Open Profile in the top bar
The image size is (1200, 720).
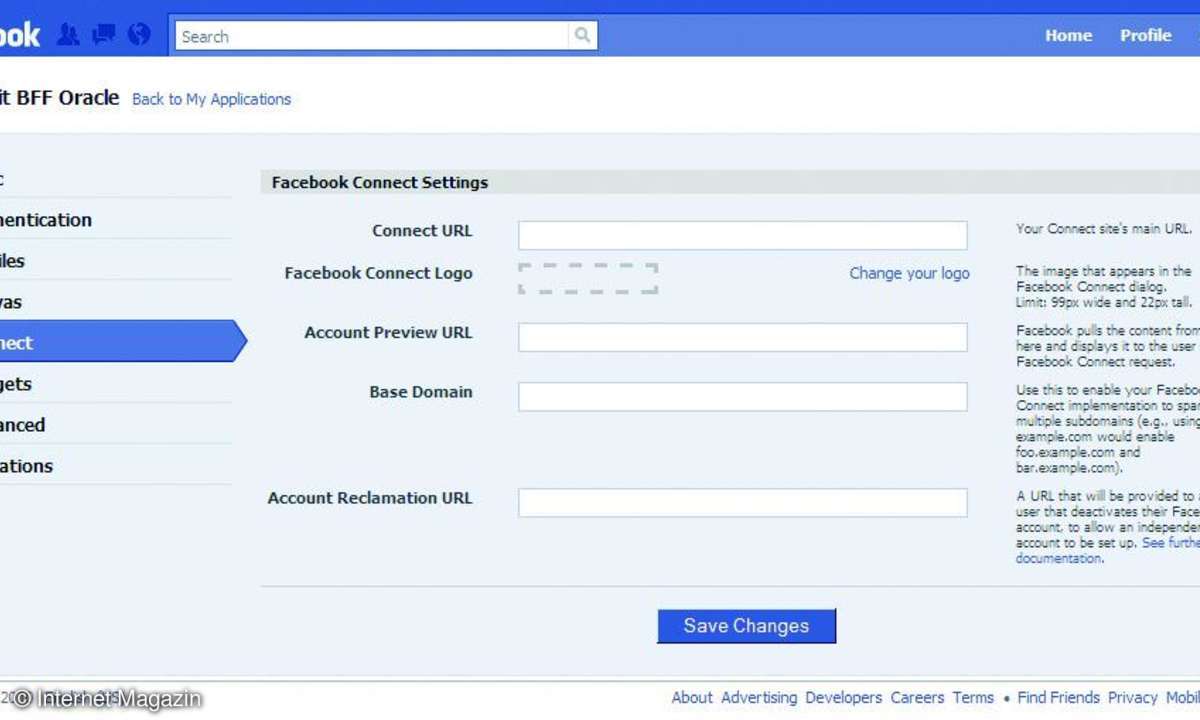1145,35
